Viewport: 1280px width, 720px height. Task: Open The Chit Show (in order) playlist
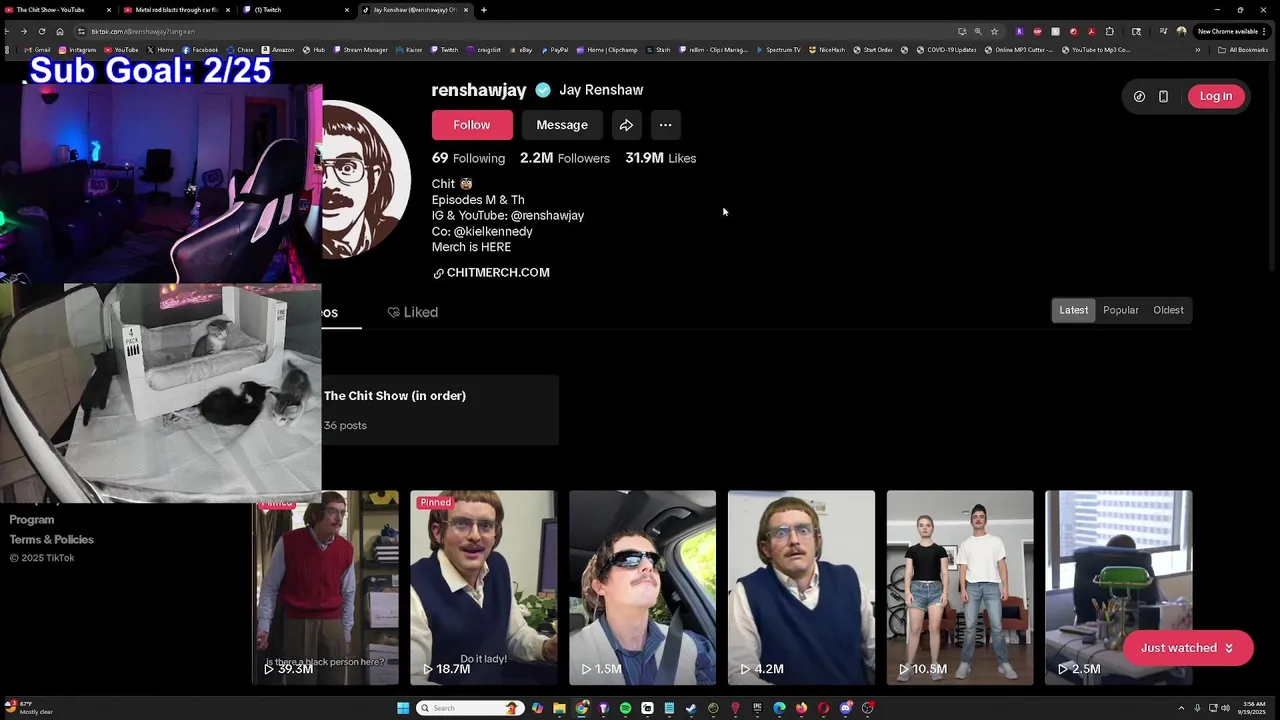point(440,410)
